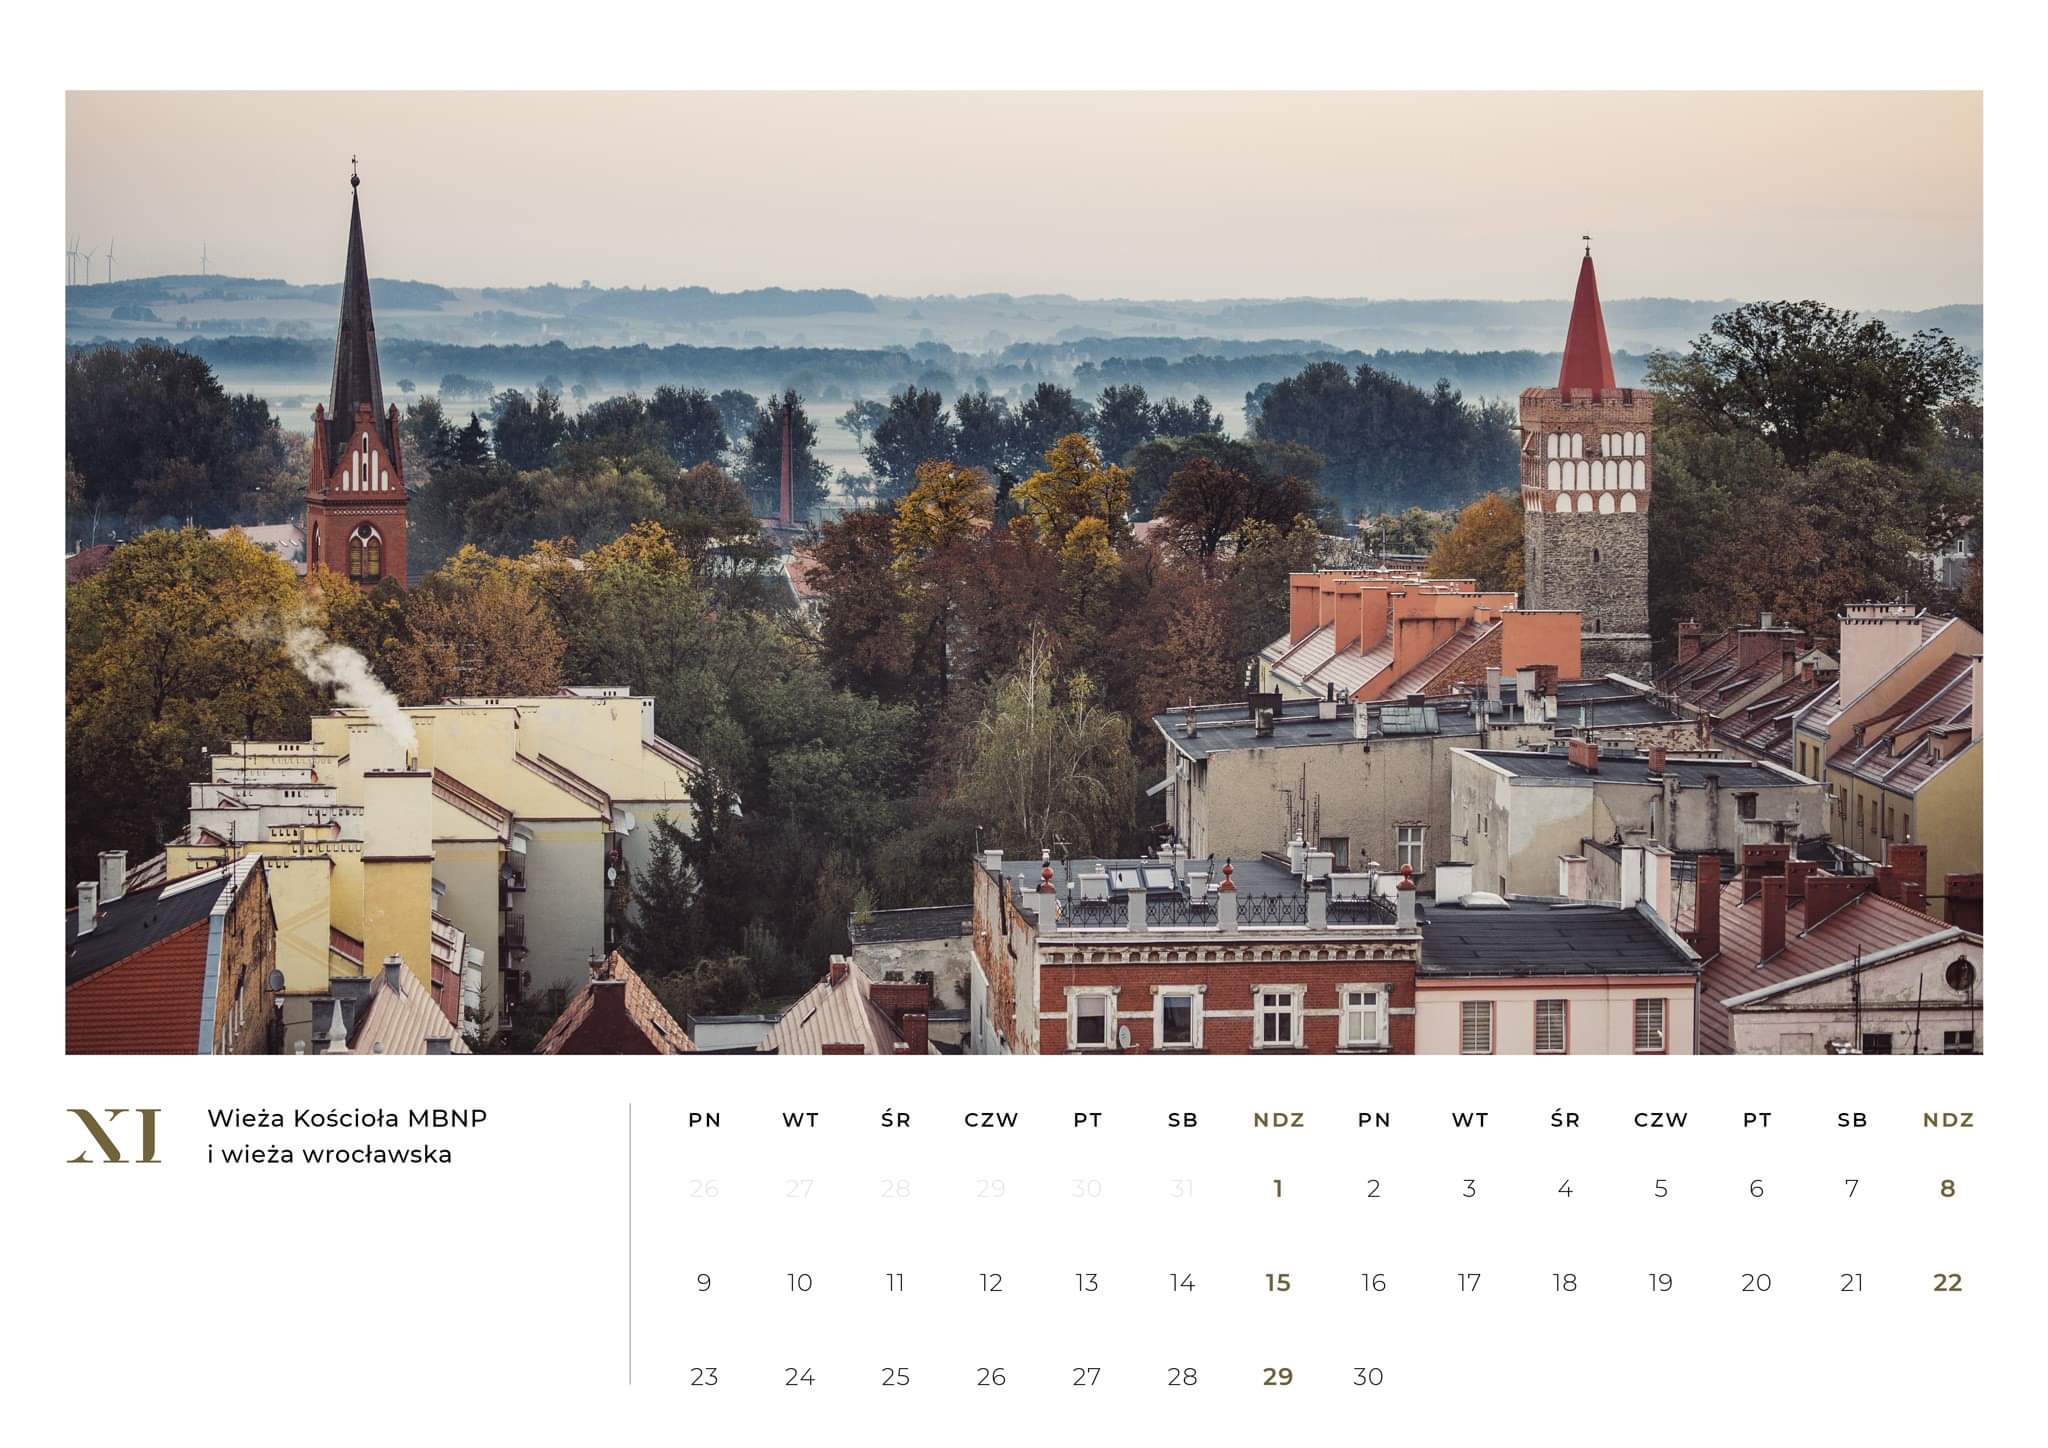Select the SB header above greyed 31
The image size is (2048, 1448).
click(1182, 1120)
